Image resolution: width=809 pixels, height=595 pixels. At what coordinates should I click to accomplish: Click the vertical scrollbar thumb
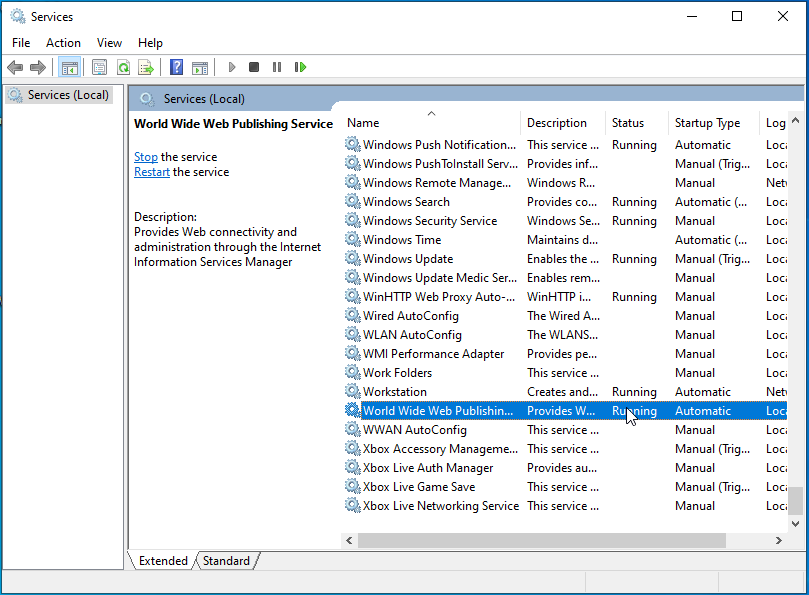pyautogui.click(x=797, y=501)
